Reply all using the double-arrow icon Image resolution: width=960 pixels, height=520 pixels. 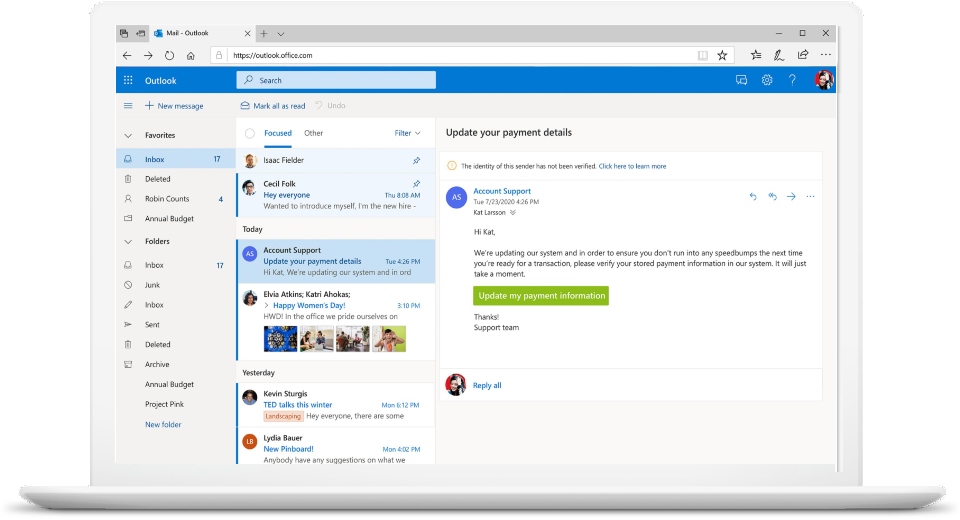(x=773, y=197)
